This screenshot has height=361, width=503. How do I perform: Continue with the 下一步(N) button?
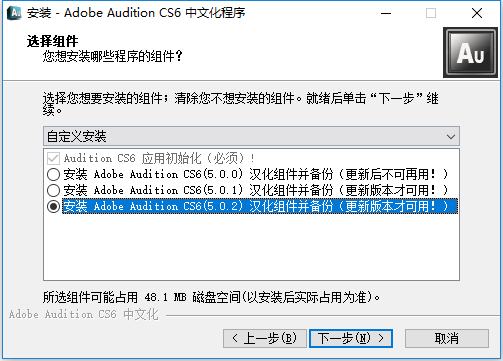(x=351, y=339)
